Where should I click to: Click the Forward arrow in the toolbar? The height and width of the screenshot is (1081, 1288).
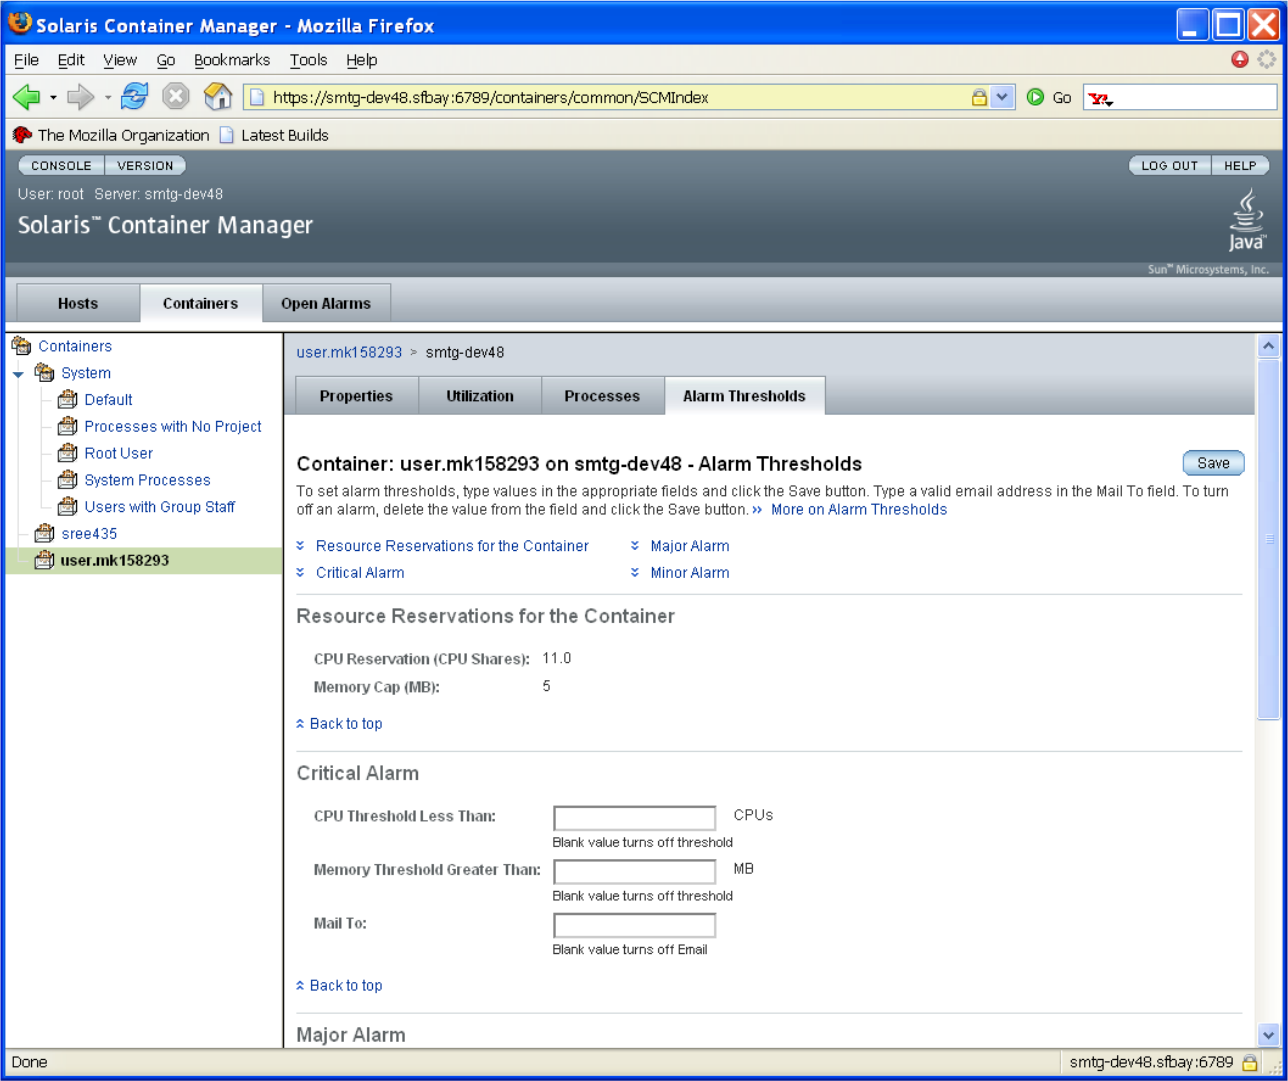pos(80,97)
